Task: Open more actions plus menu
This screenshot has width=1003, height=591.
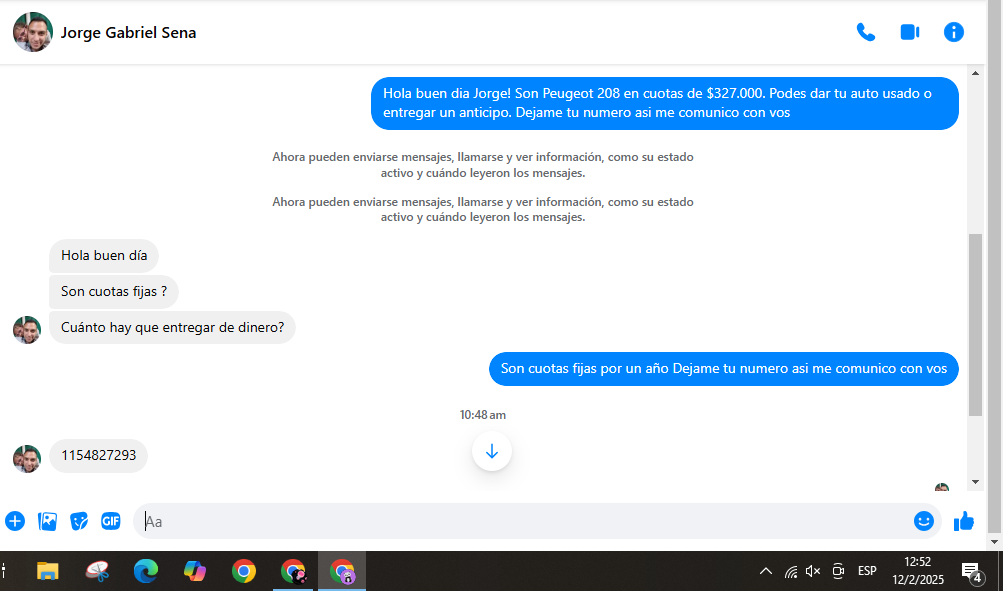Action: [x=15, y=521]
